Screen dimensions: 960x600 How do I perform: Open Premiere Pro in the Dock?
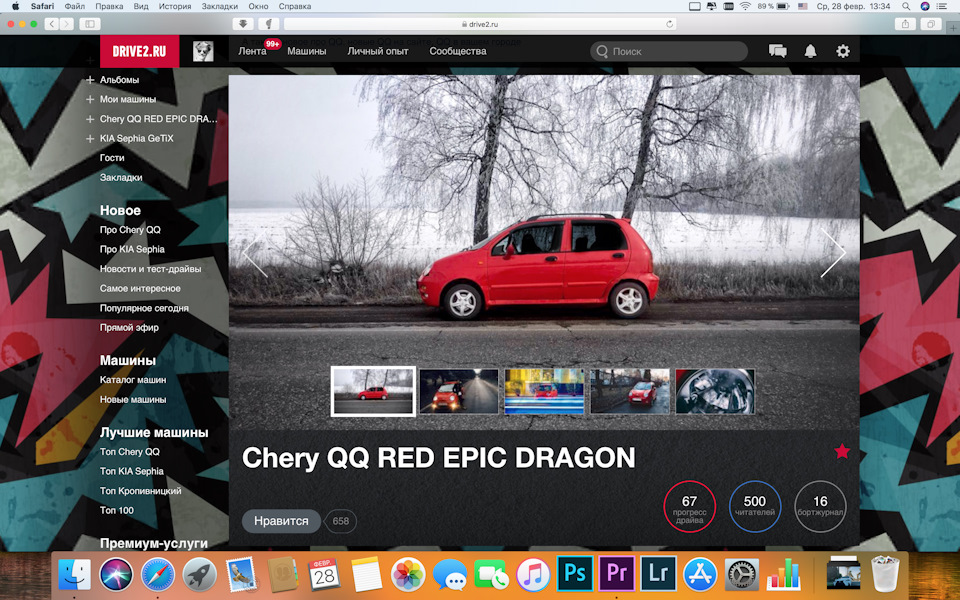[x=617, y=573]
